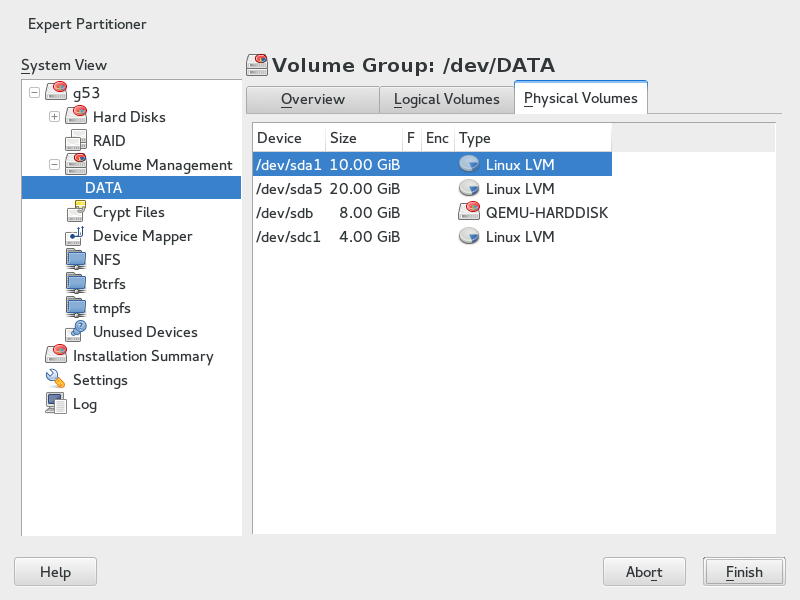Open Help for the partitioner
This screenshot has height=600, width=800.
(55, 572)
